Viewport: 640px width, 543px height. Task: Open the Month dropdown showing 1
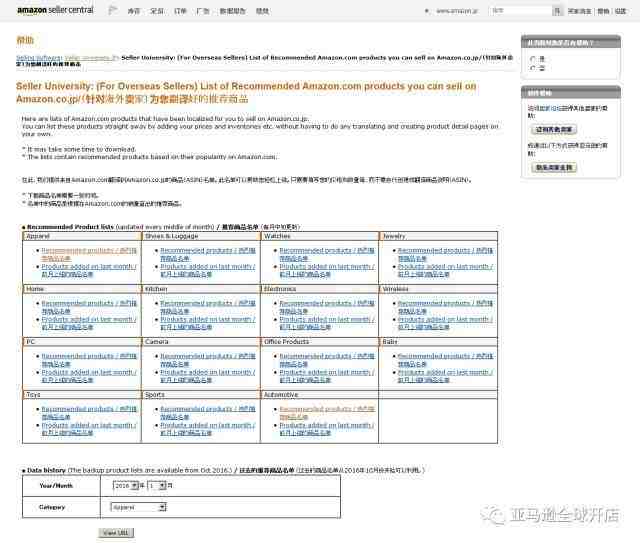156,486
